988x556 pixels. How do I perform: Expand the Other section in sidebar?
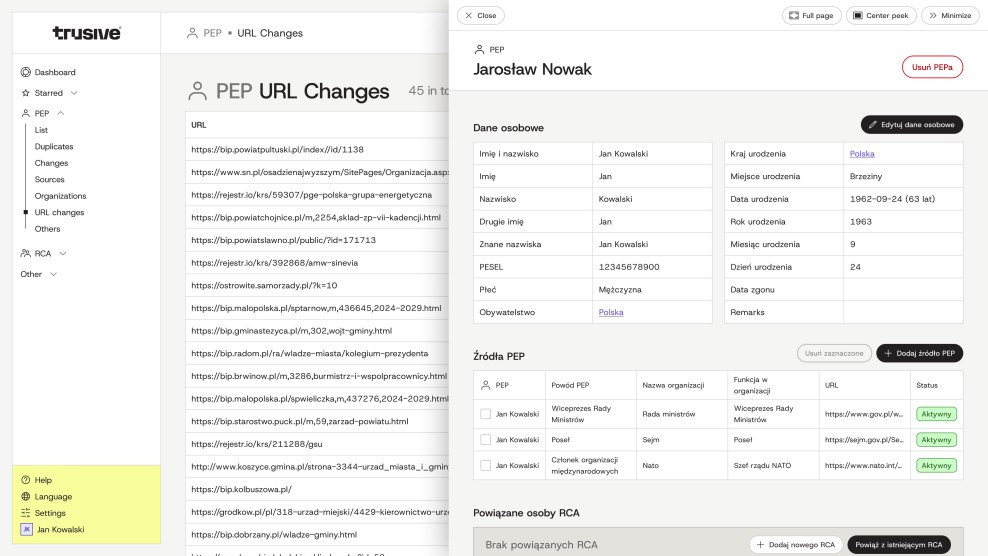tap(53, 274)
